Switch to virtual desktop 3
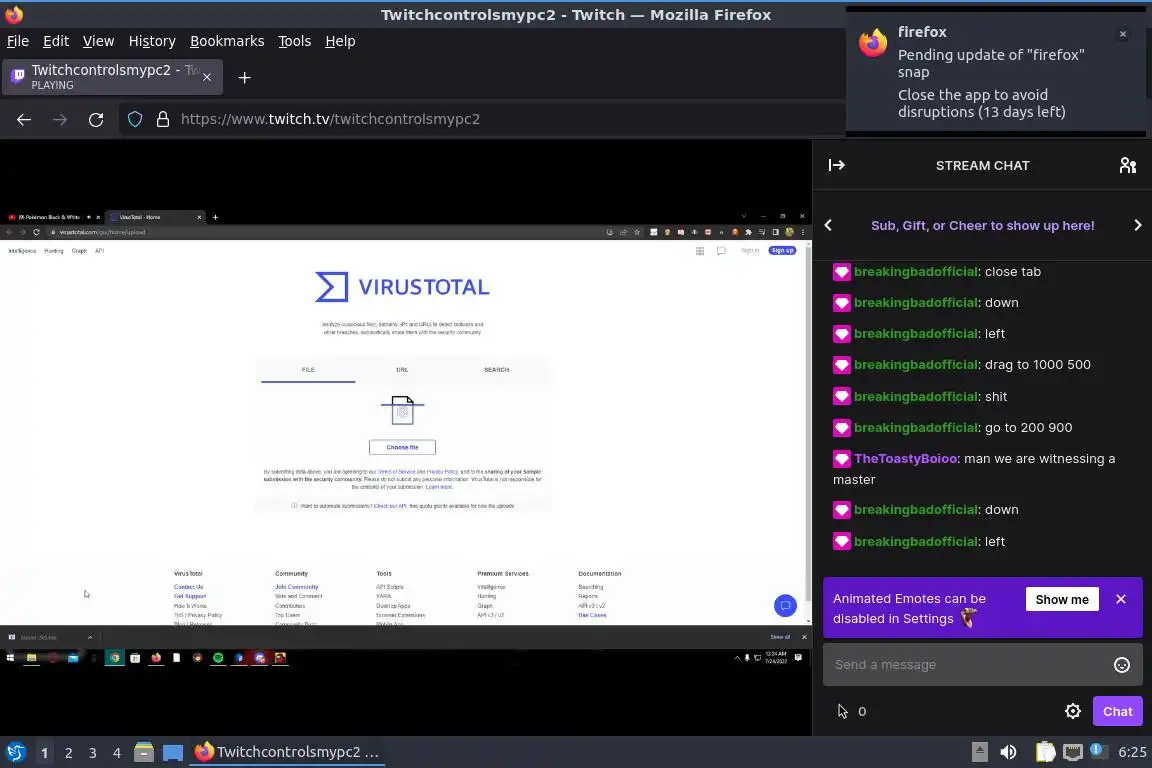The height and width of the screenshot is (768, 1152). point(93,753)
